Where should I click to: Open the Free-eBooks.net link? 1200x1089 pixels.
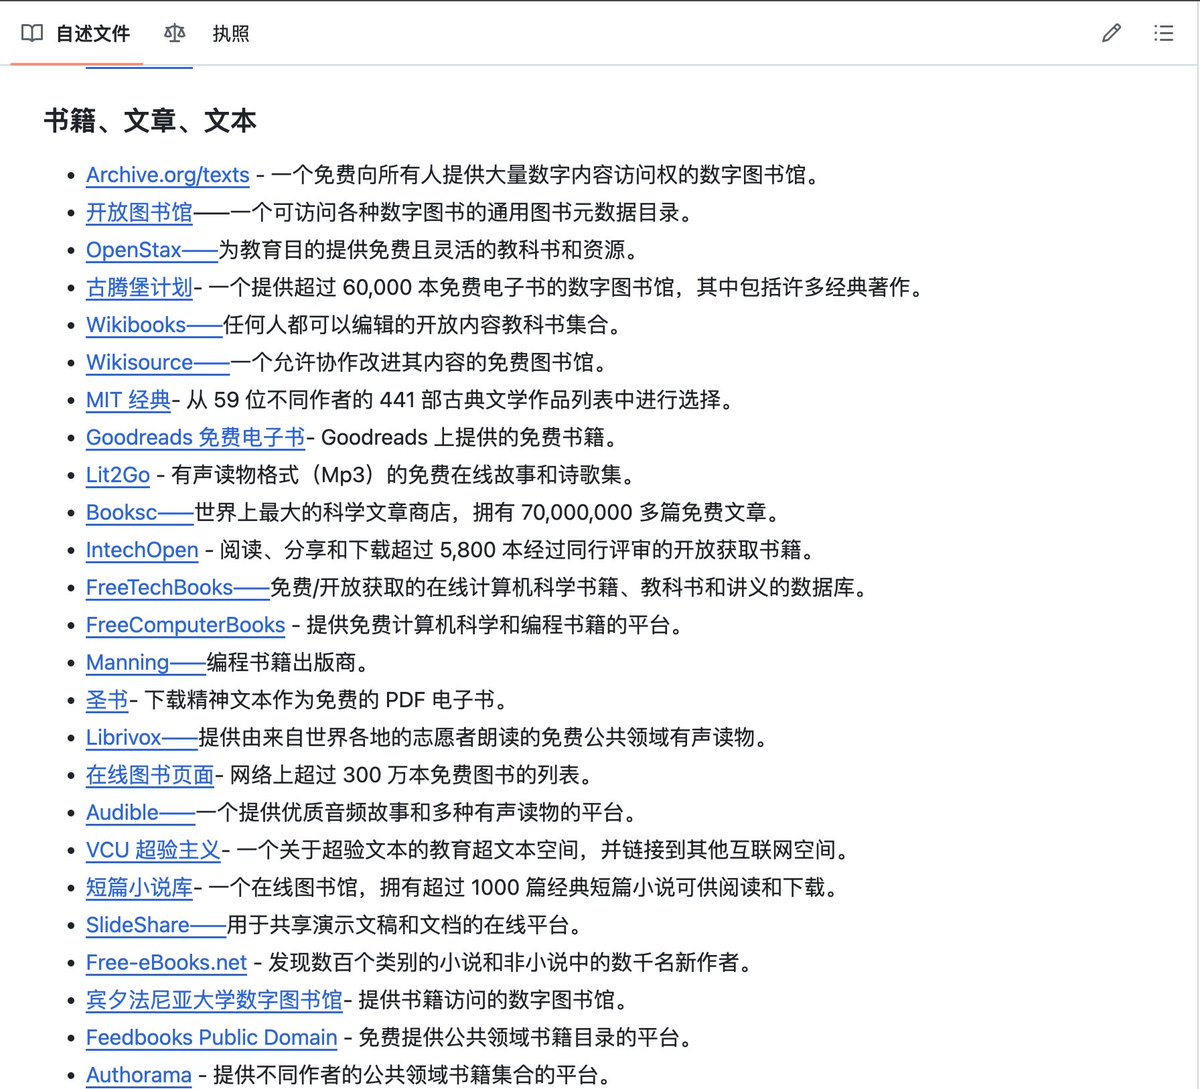pos(166,962)
